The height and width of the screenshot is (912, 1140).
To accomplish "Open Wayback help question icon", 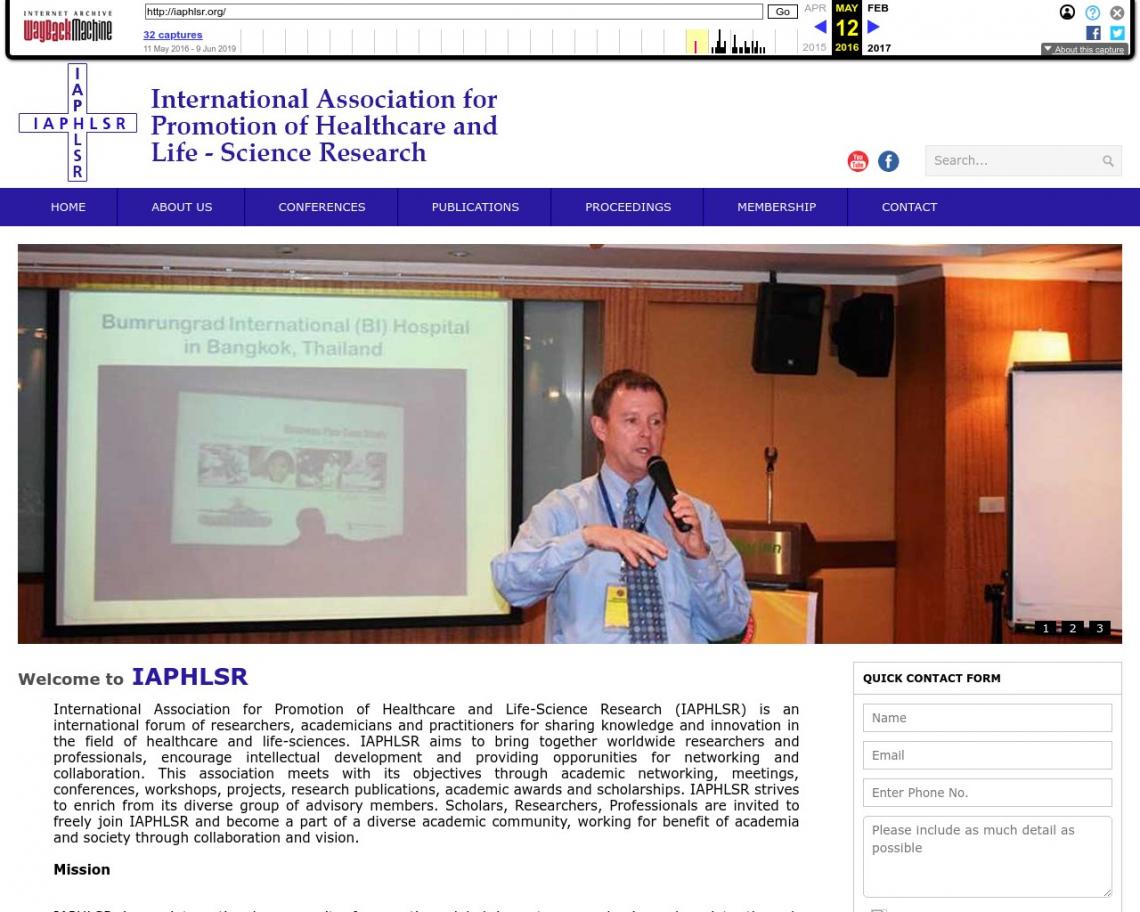I will (x=1092, y=12).
